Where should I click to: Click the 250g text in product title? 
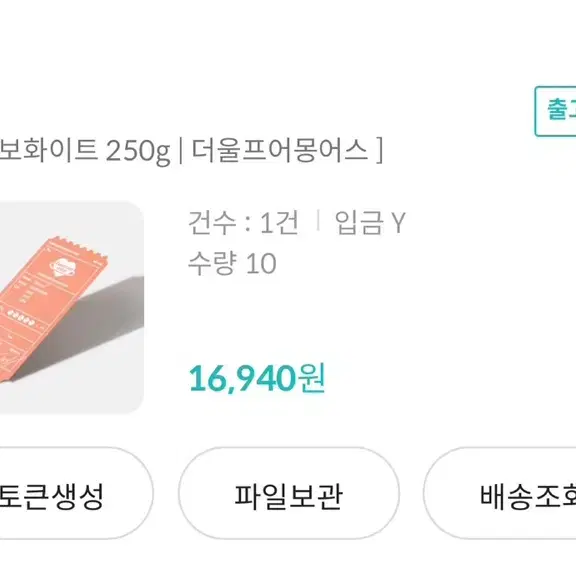point(138,151)
